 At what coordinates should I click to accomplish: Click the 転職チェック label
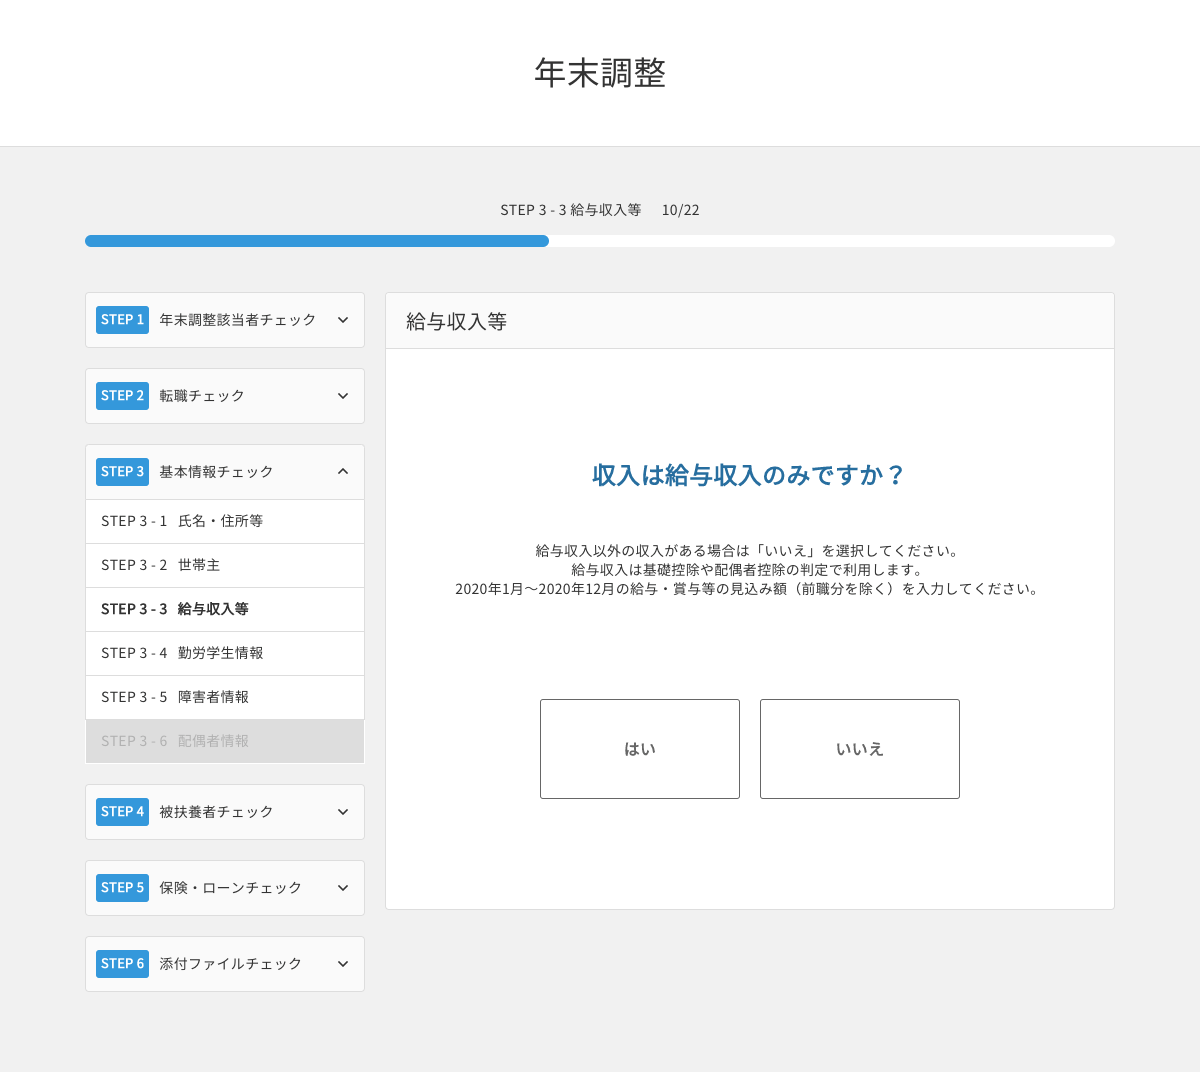coord(202,396)
